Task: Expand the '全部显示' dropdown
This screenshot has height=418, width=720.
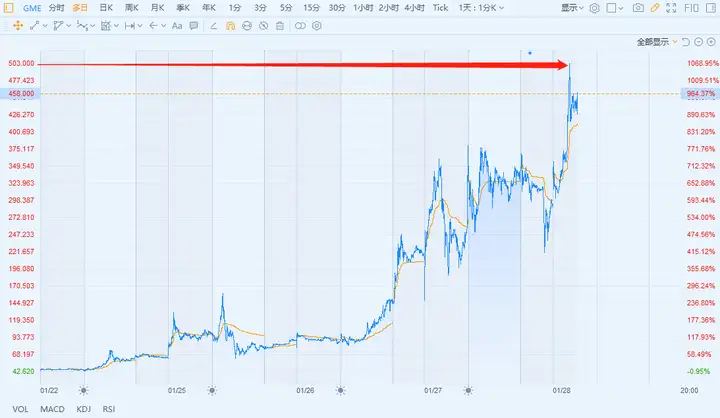Action: [656, 42]
